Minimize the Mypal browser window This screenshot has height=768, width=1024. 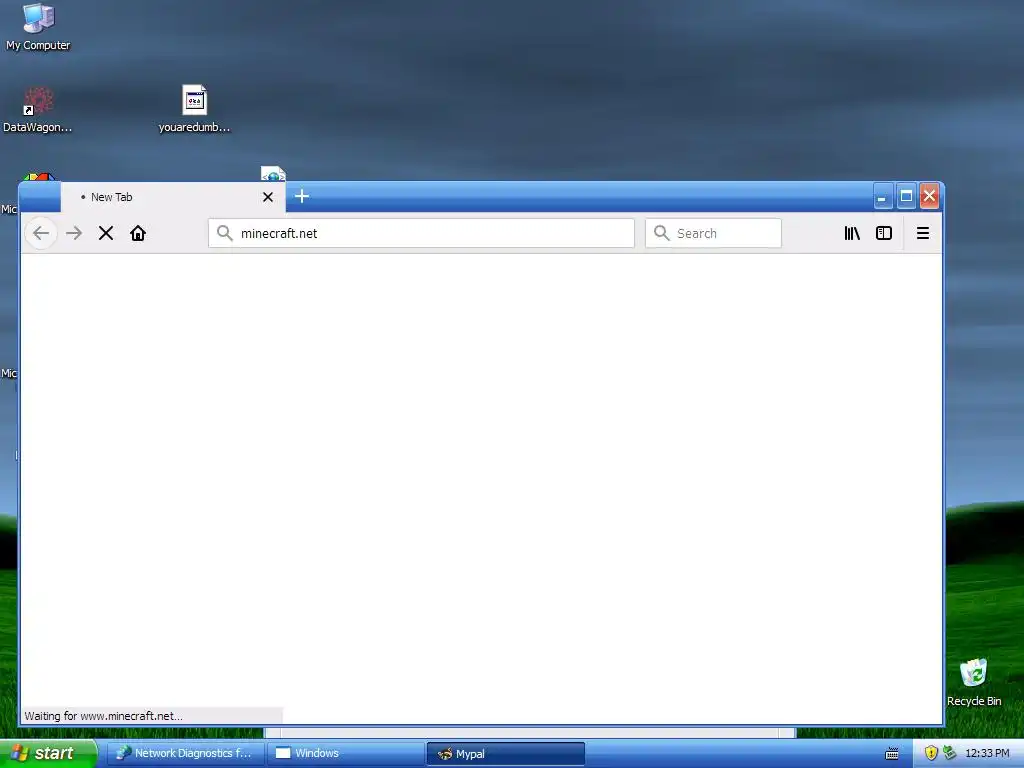point(882,196)
